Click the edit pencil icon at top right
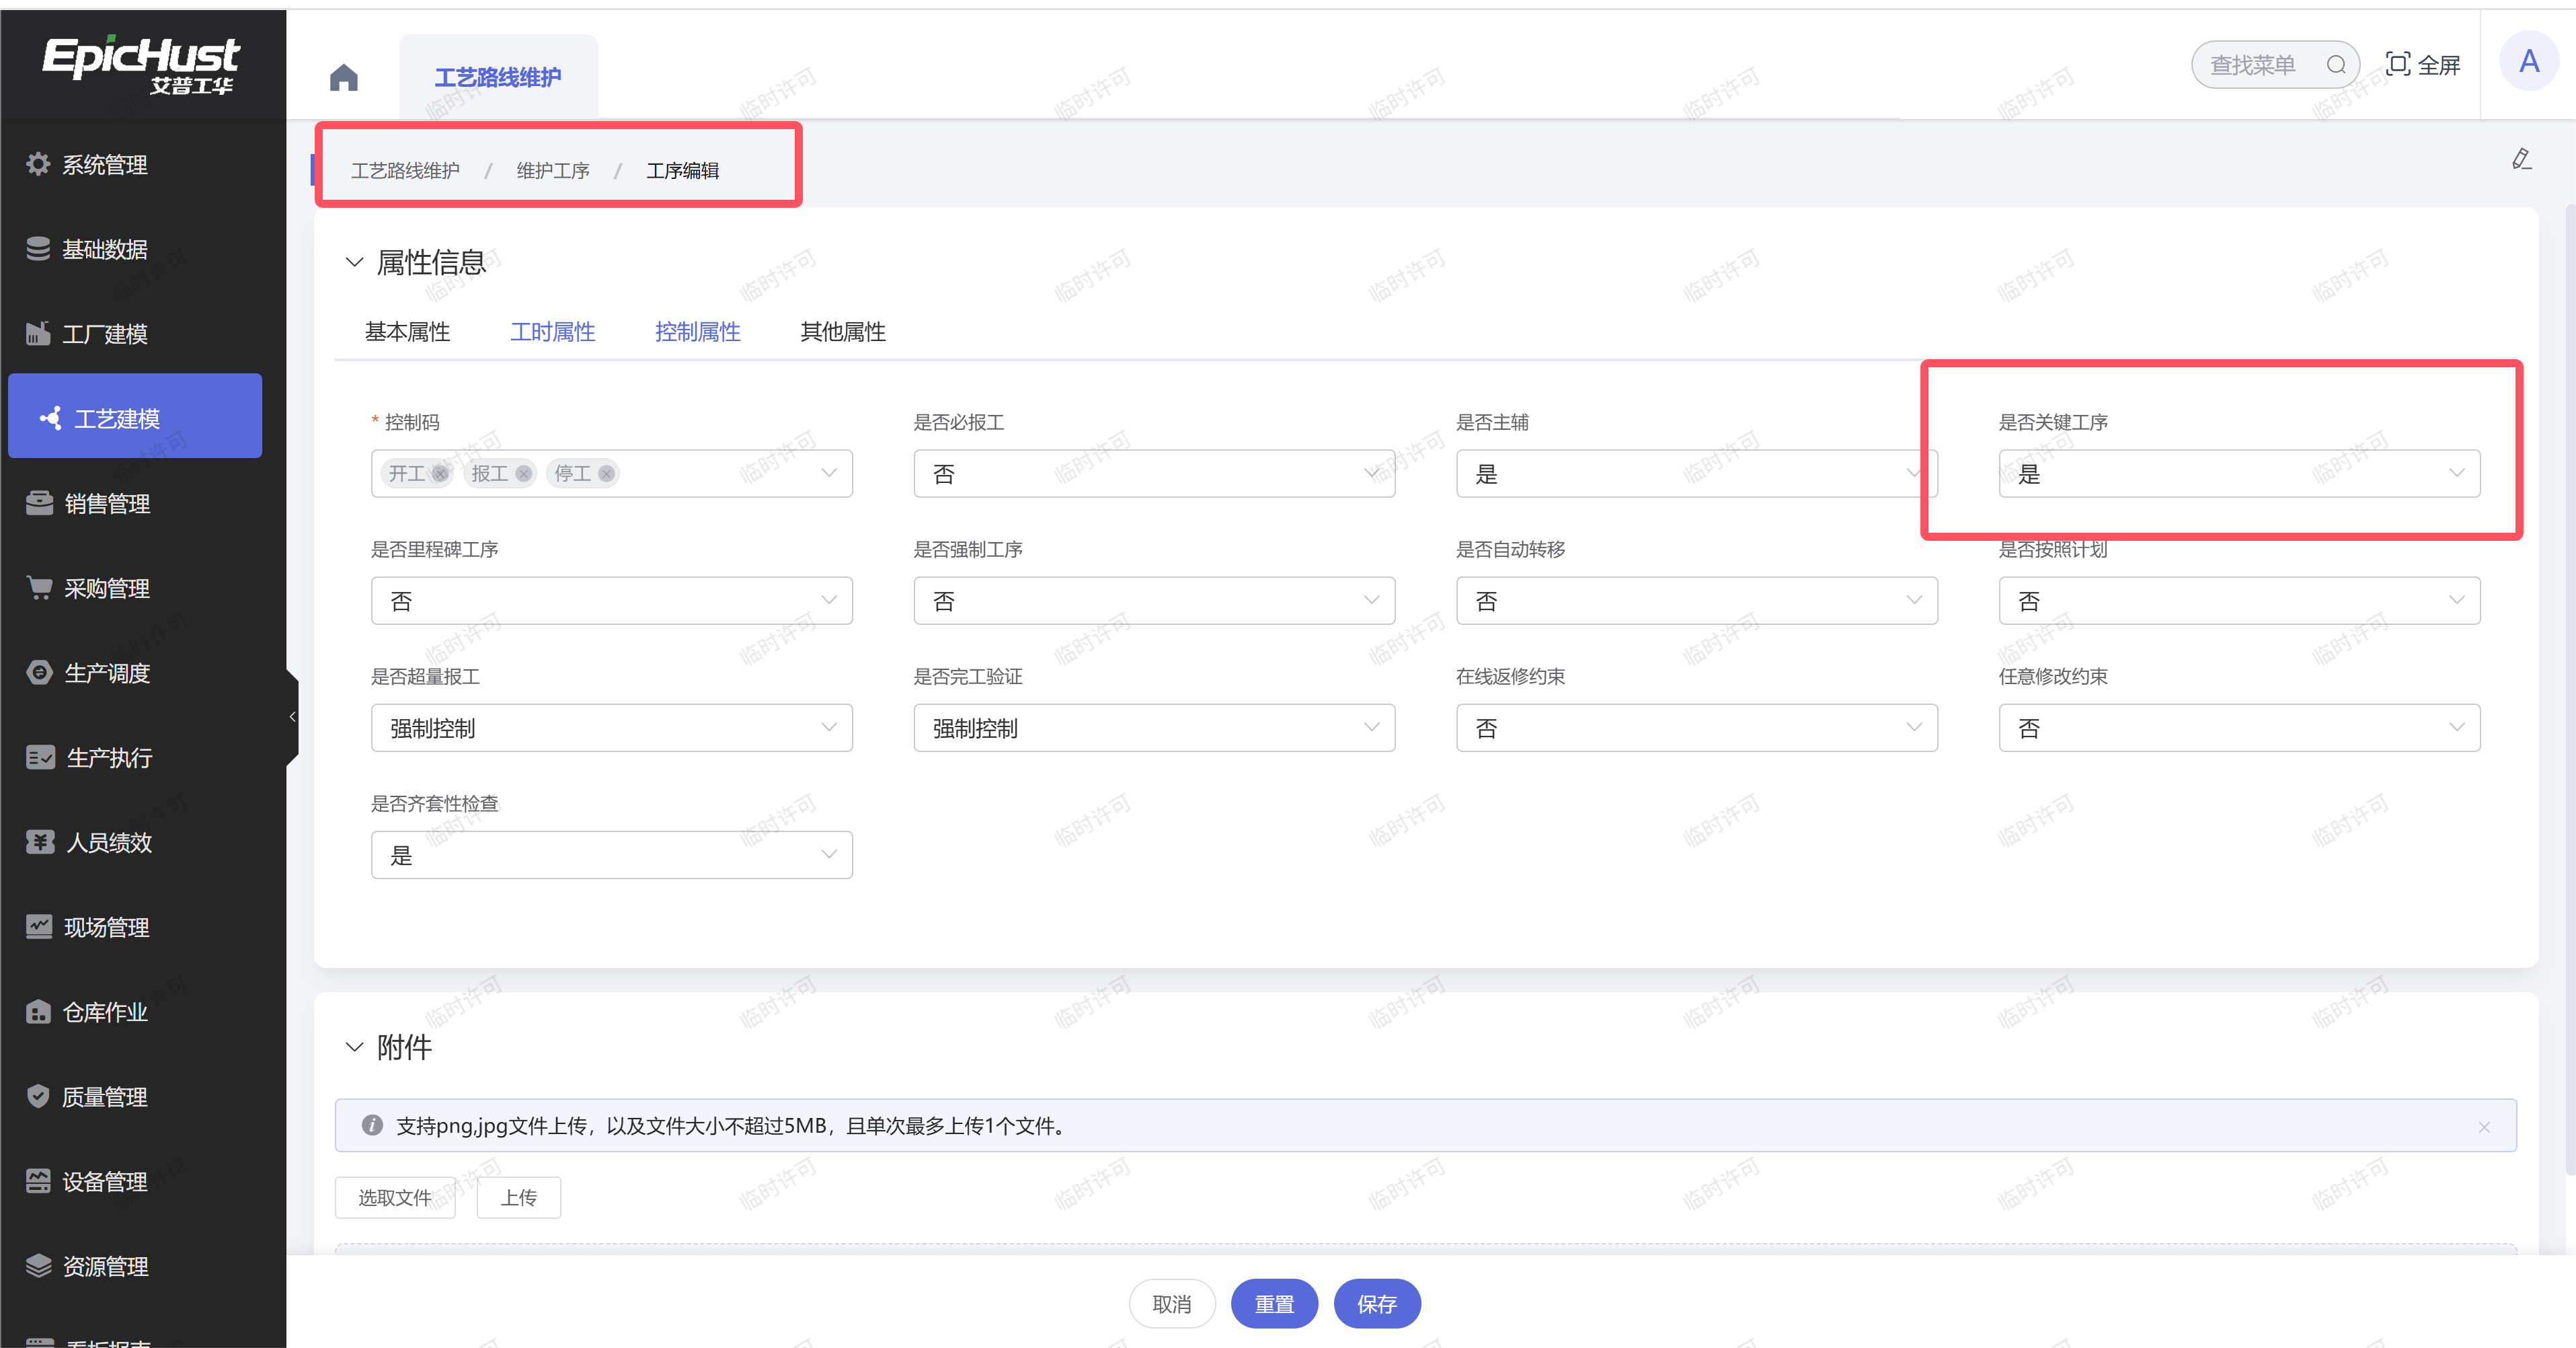Viewport: 2576px width, 1348px height. click(x=2521, y=159)
